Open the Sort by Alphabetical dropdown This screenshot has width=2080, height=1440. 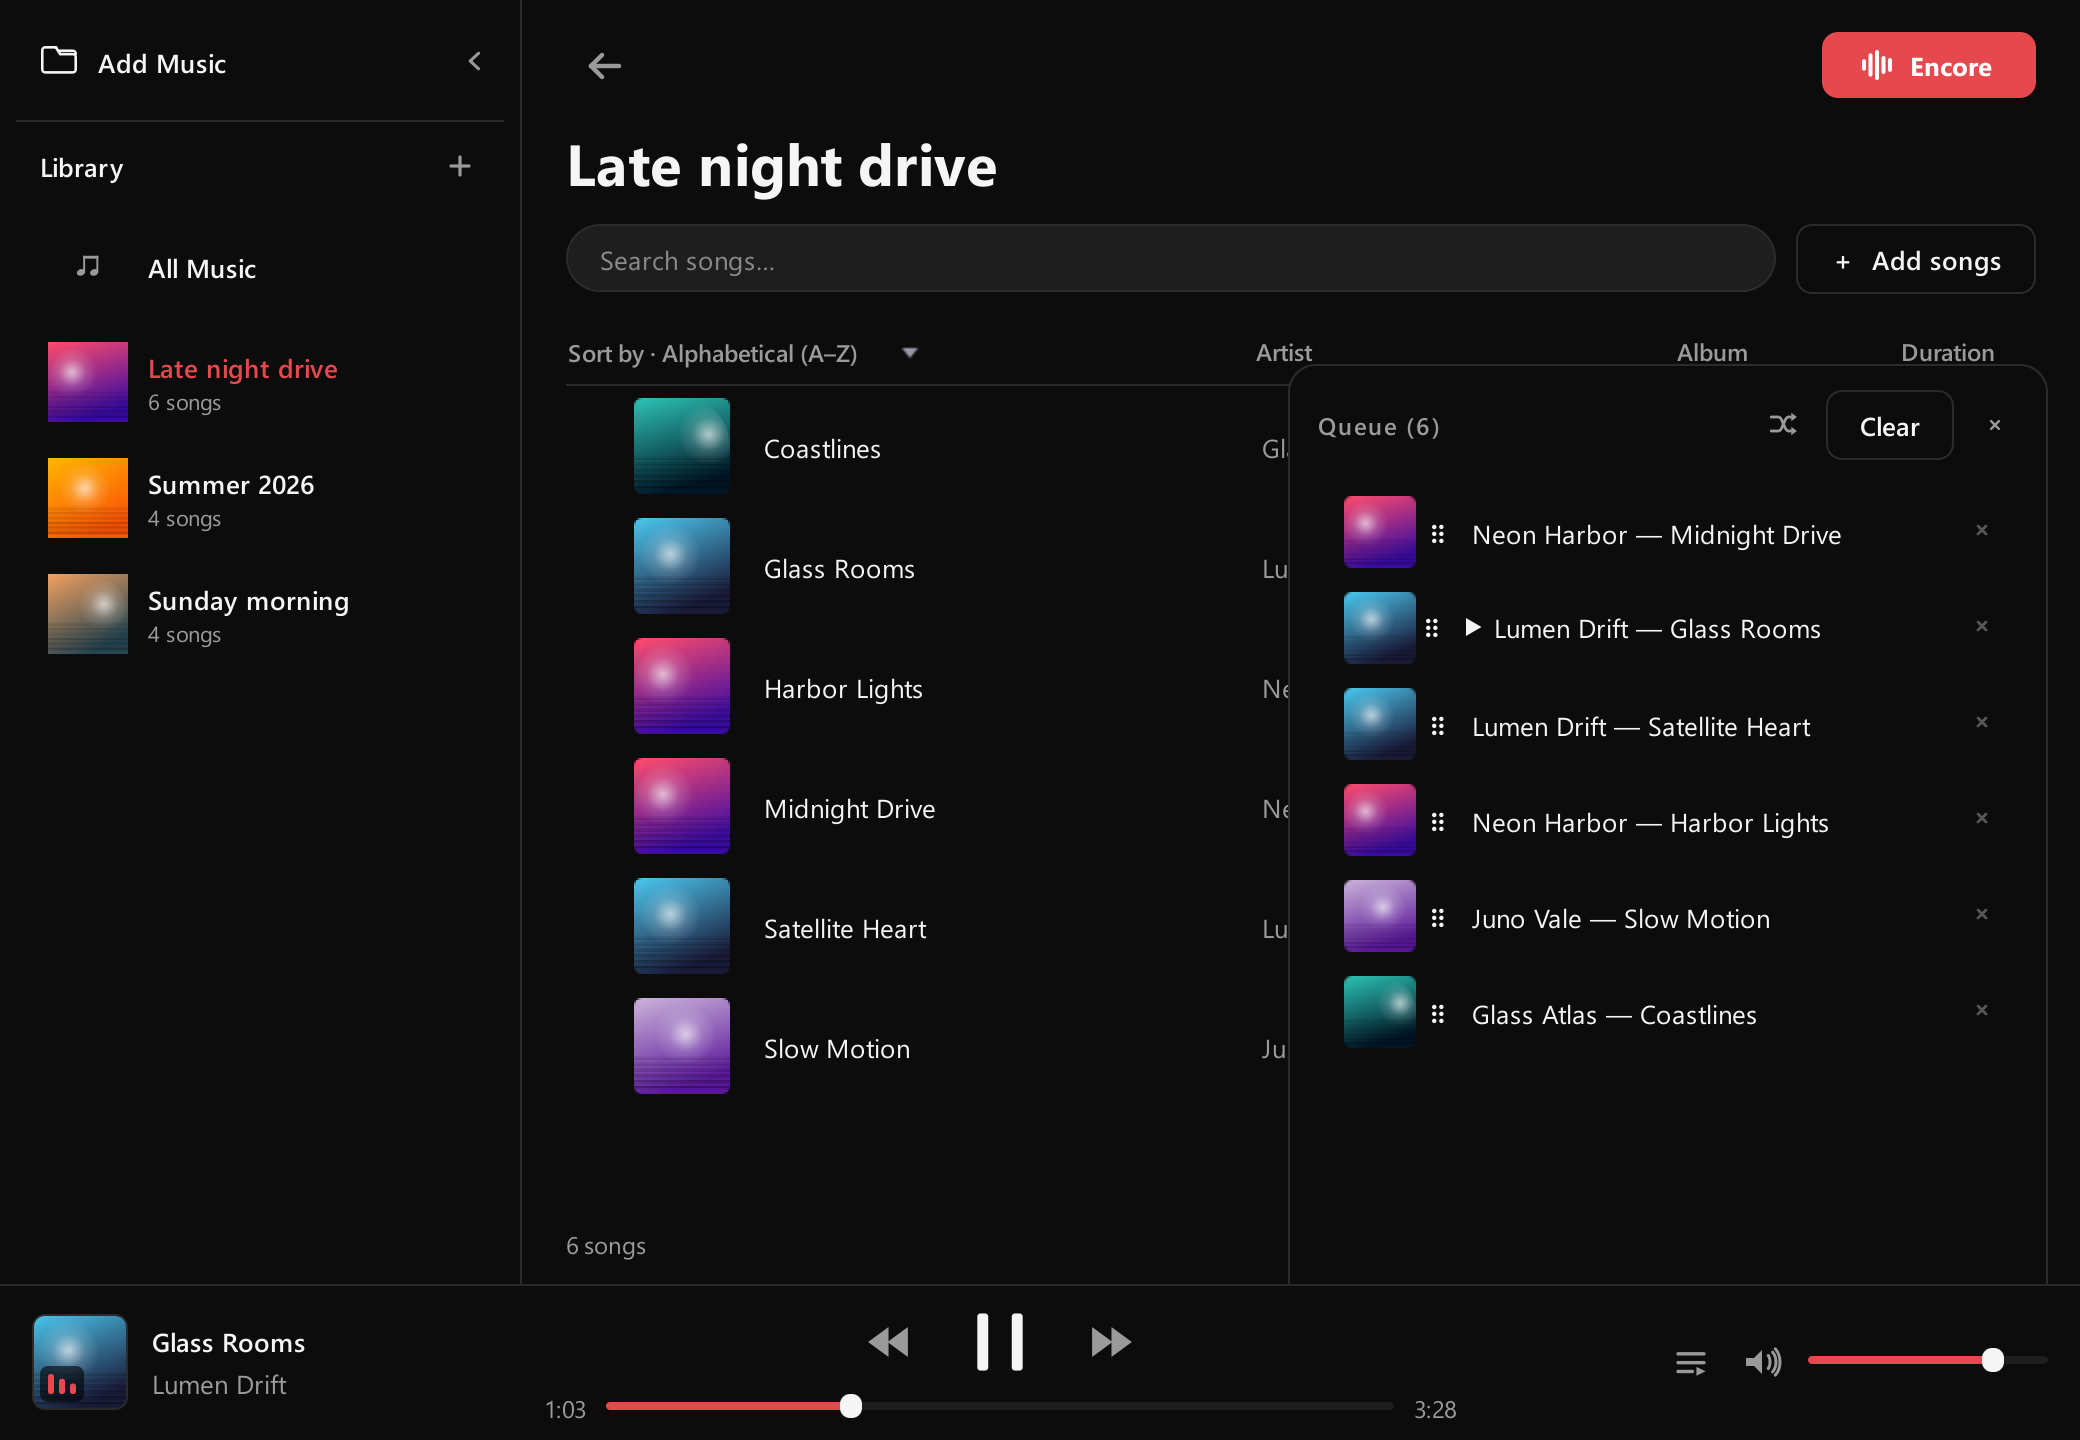click(743, 353)
